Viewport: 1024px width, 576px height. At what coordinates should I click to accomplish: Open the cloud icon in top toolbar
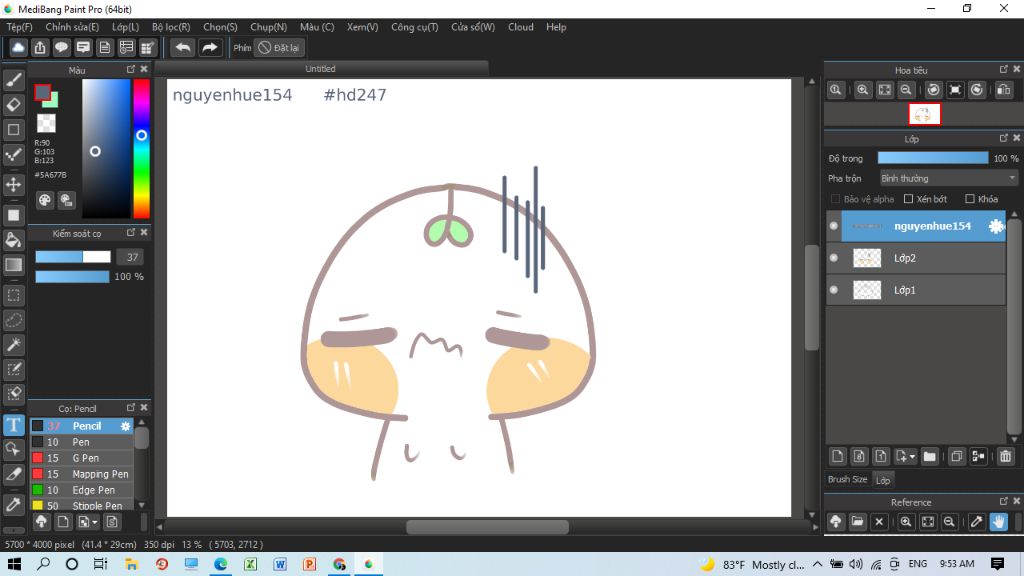tap(18, 48)
